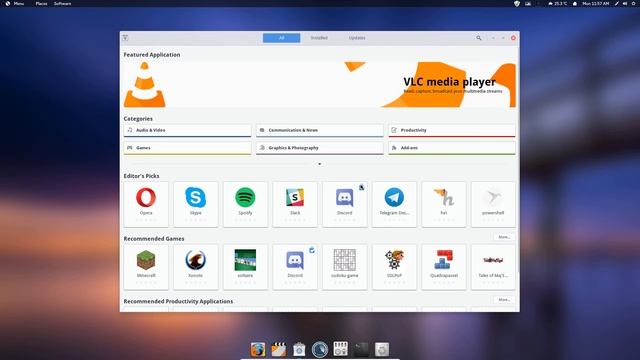Open Discord in Editor's Picks
The image size is (640, 360).
[344, 204]
